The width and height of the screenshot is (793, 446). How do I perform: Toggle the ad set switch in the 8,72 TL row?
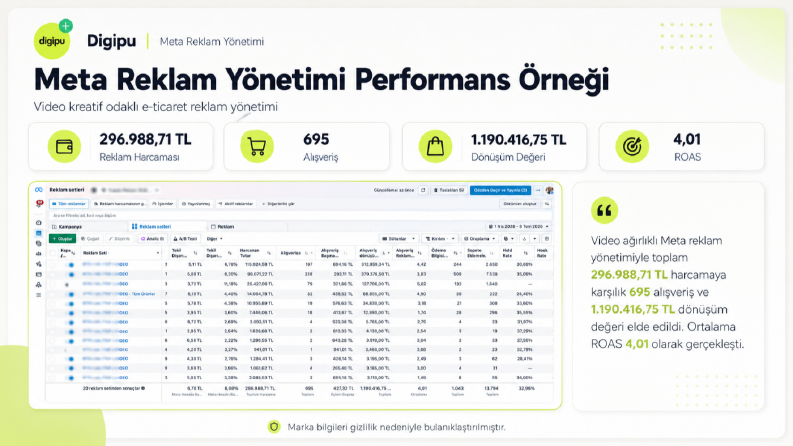pos(70,322)
